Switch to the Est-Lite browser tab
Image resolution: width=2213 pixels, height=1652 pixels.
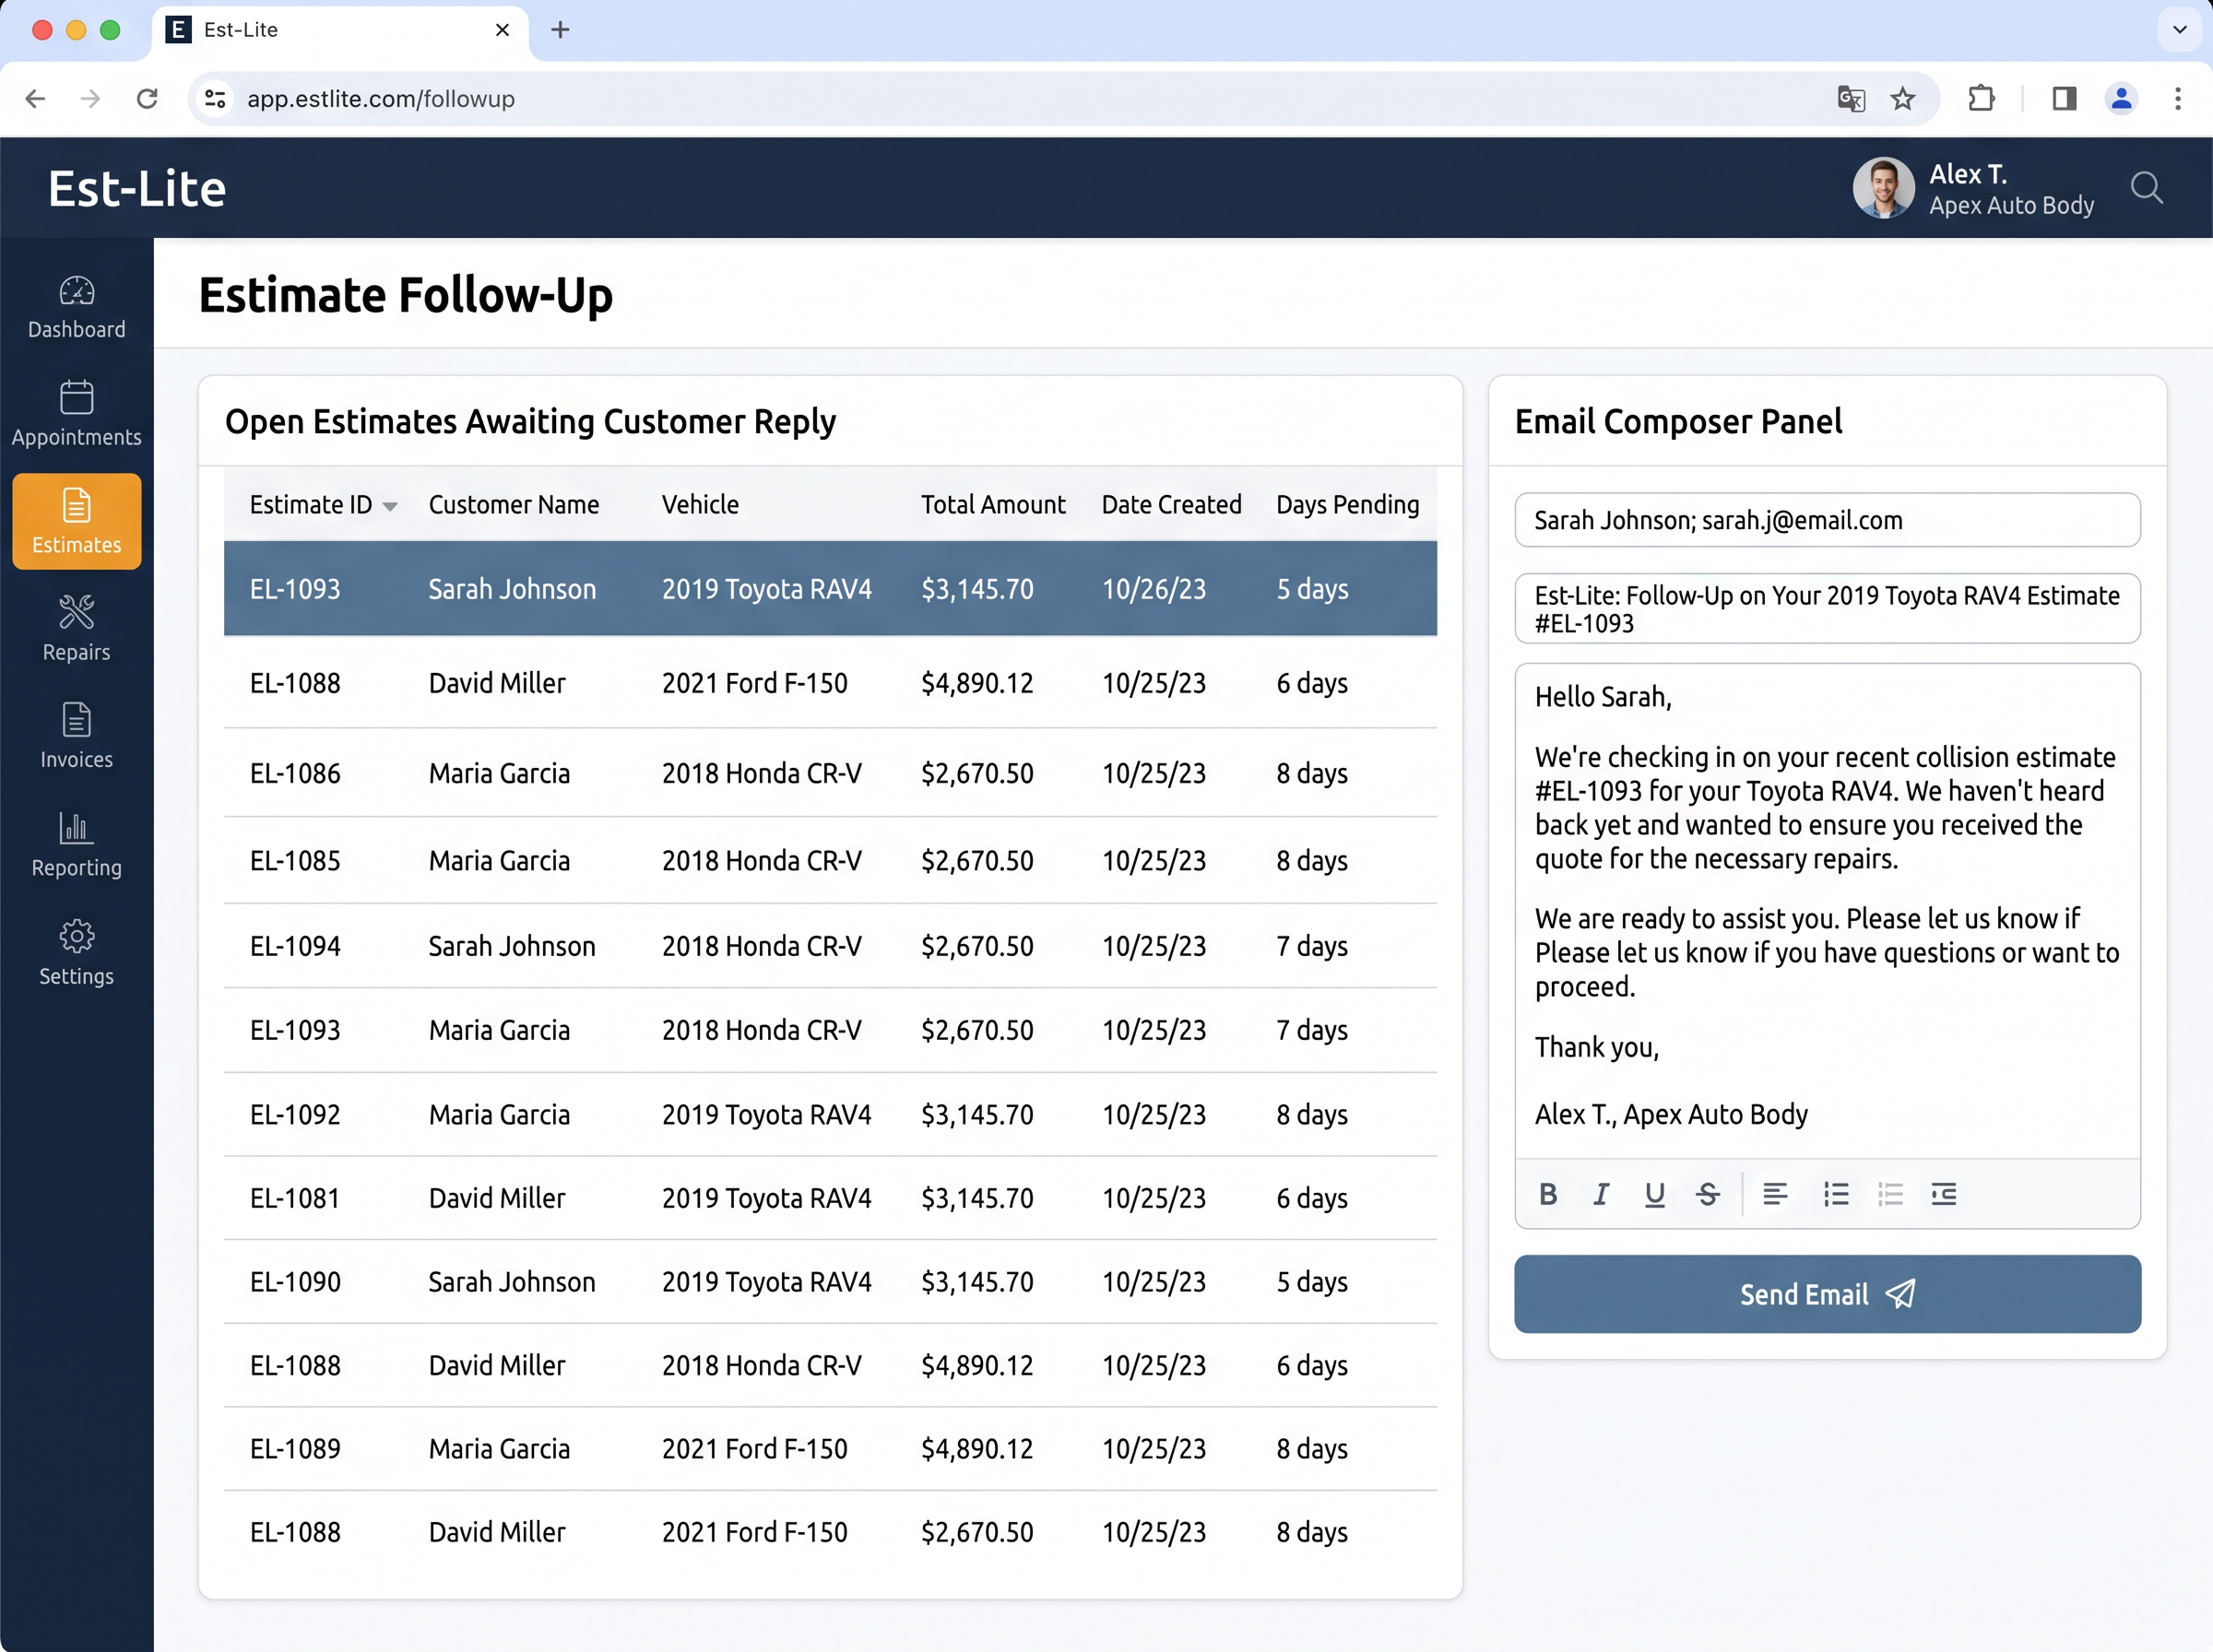340,30
